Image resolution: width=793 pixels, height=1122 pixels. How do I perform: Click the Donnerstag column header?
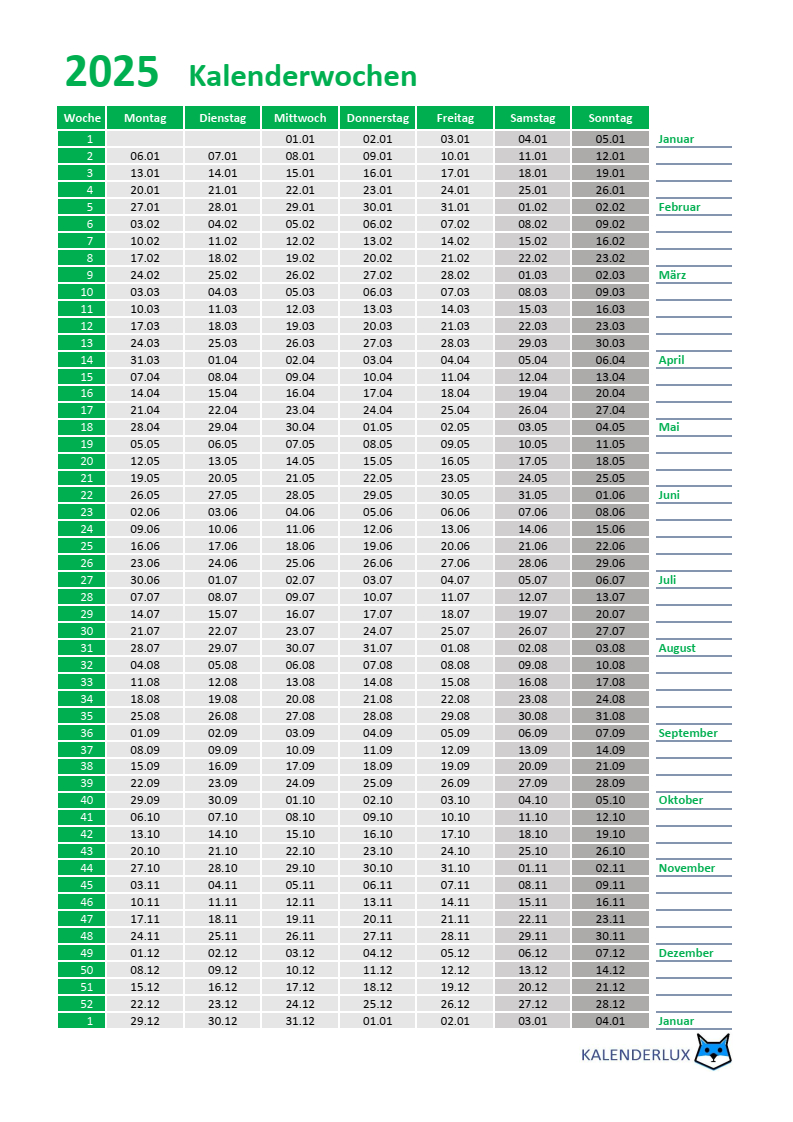pyautogui.click(x=377, y=118)
